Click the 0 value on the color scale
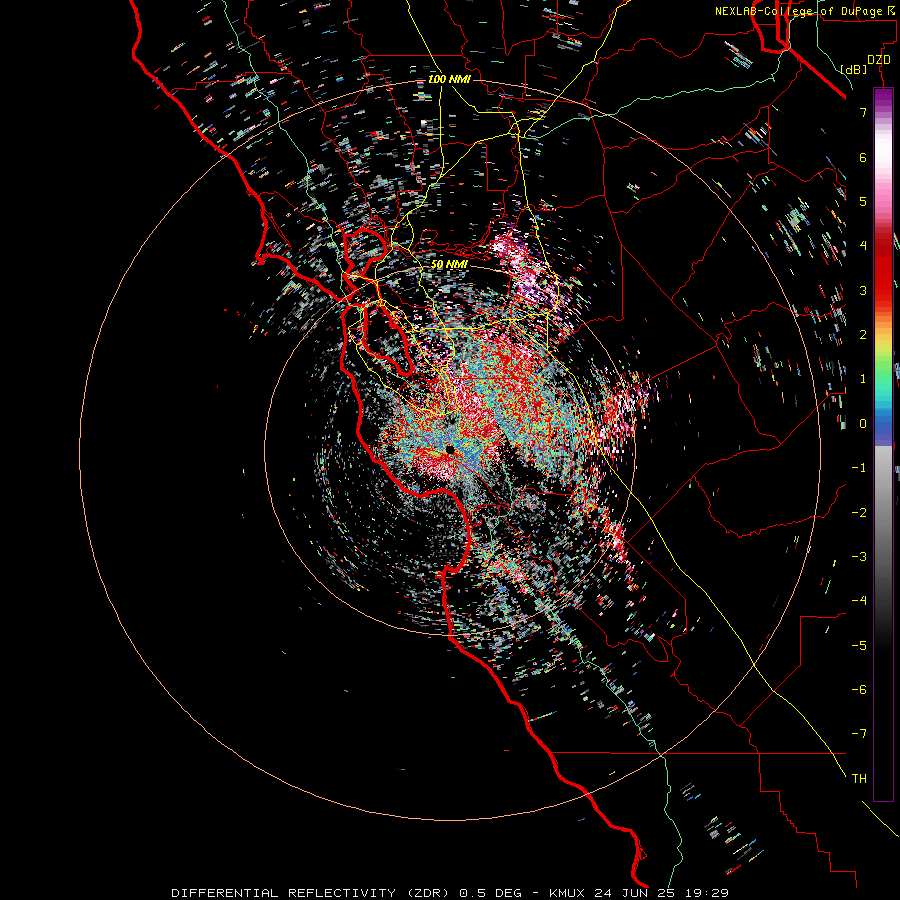Image resolution: width=900 pixels, height=900 pixels. 863,424
